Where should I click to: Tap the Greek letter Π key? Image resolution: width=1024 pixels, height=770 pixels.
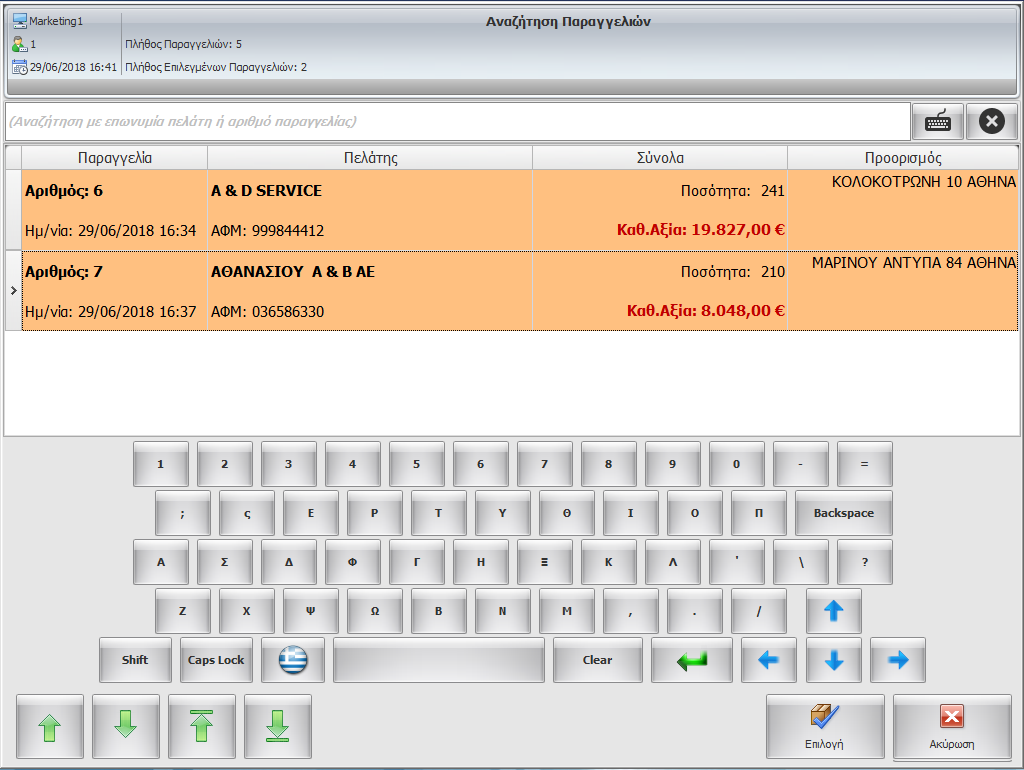[759, 513]
